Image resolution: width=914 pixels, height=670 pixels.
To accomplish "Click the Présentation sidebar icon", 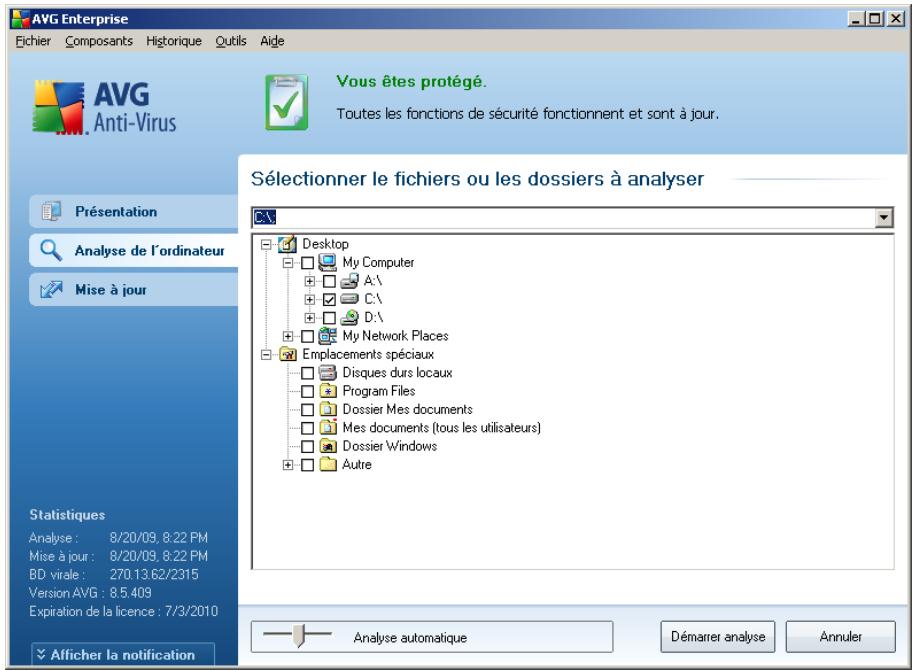I will pos(51,211).
